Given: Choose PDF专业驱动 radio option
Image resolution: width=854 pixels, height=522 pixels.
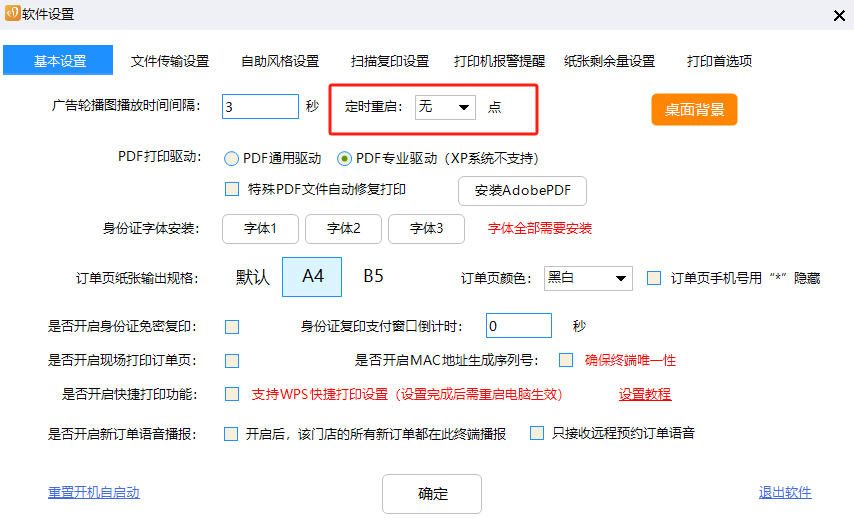Looking at the screenshot, I should 345,158.
